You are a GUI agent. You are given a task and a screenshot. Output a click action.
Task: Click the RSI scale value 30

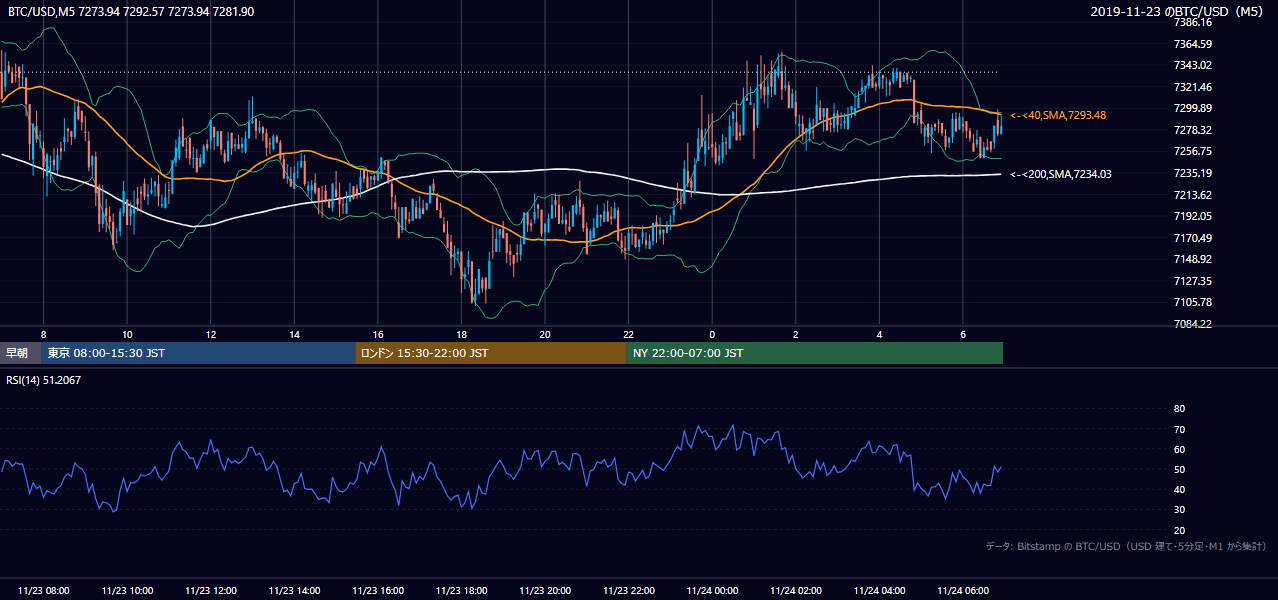(x=1179, y=510)
